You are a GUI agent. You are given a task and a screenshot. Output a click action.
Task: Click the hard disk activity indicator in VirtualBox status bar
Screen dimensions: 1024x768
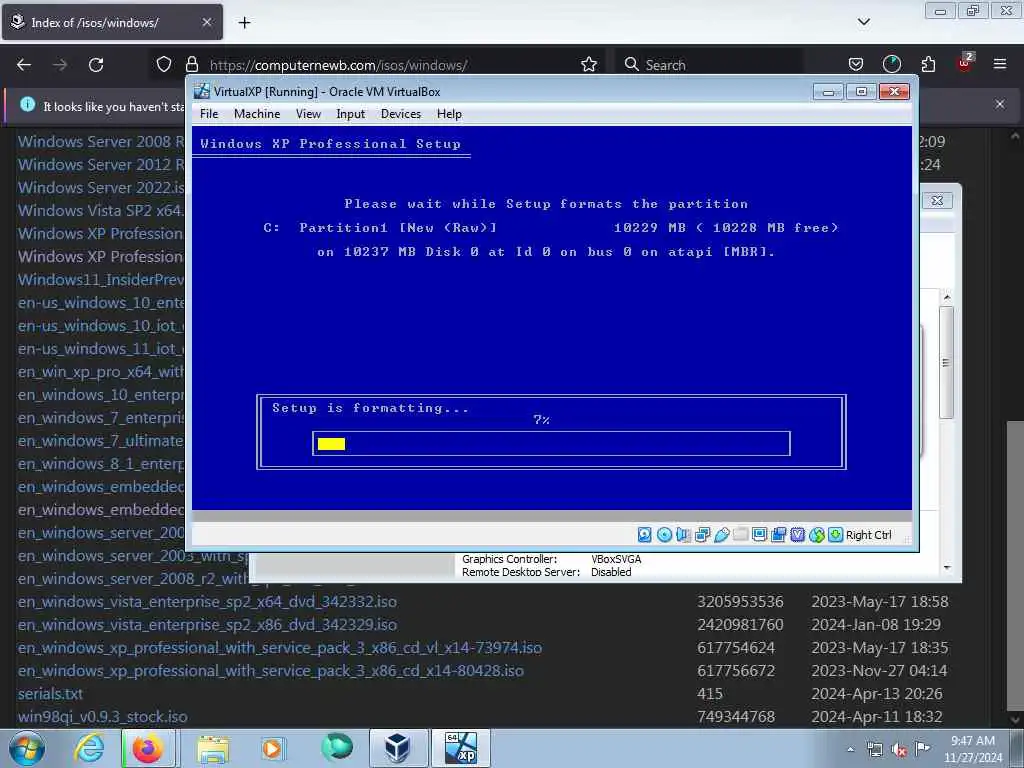coord(644,535)
